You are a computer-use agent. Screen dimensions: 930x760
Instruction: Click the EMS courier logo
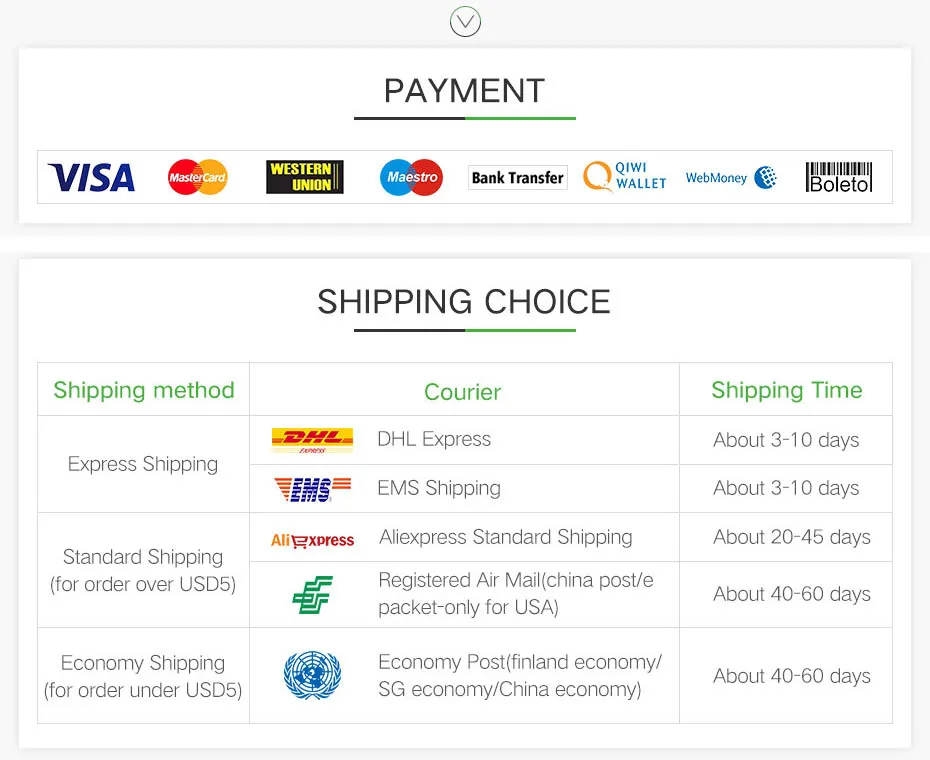(x=312, y=489)
